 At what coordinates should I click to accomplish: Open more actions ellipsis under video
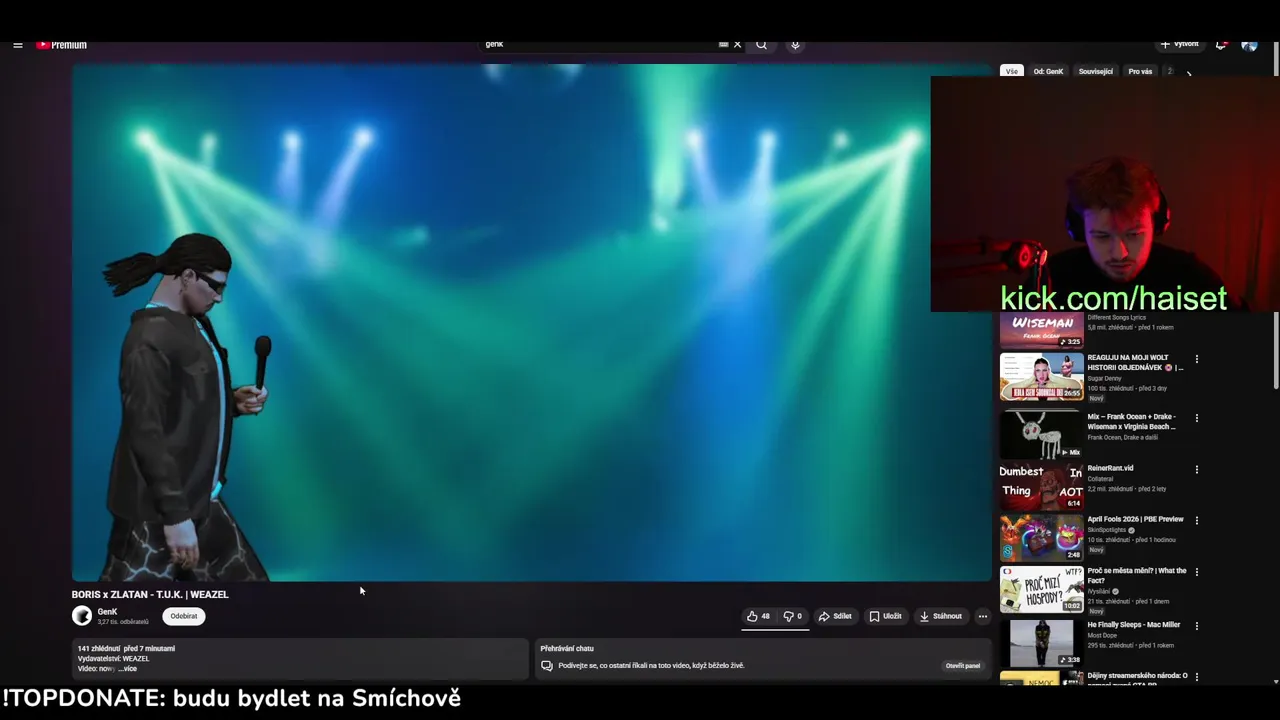point(983,616)
